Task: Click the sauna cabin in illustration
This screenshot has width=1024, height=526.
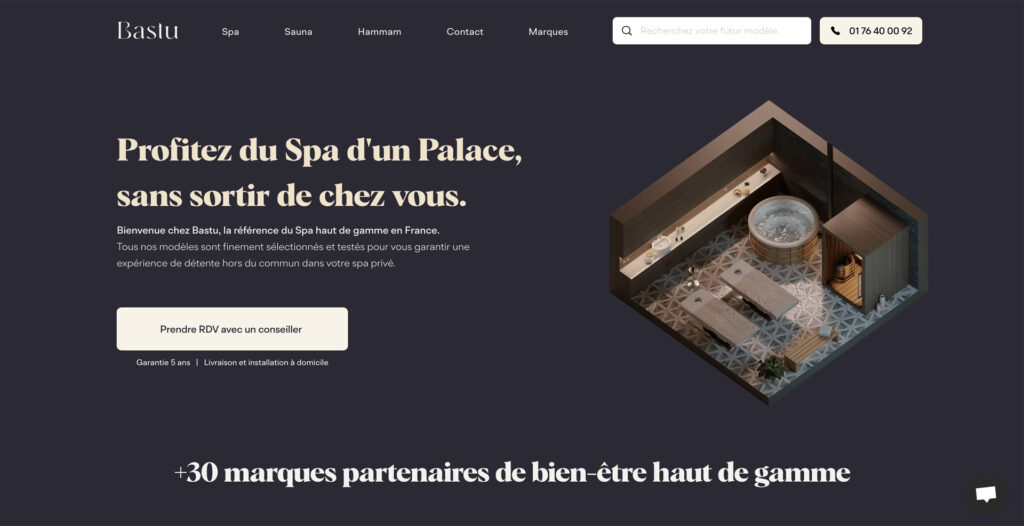Action: pyautogui.click(x=867, y=255)
